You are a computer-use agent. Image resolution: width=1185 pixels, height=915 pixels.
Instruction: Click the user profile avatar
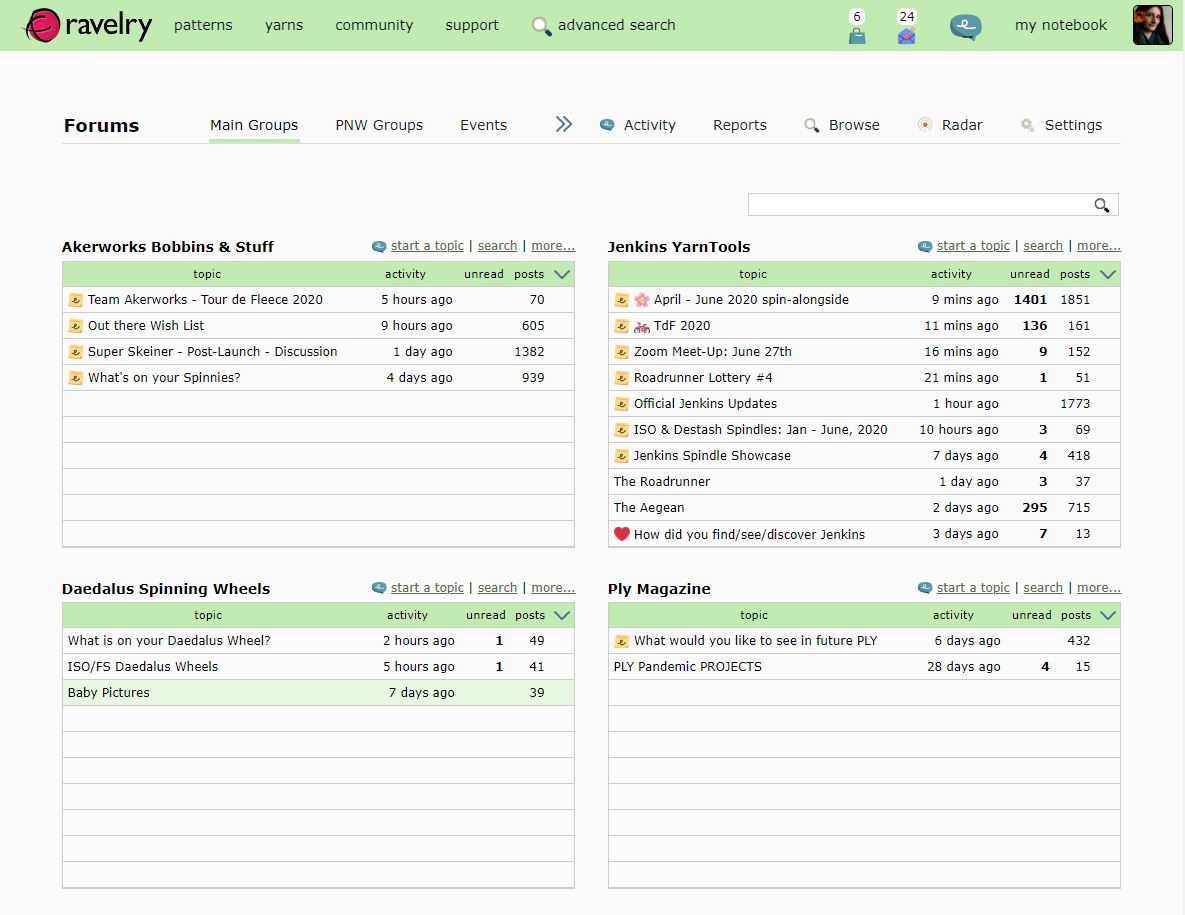[1152, 25]
